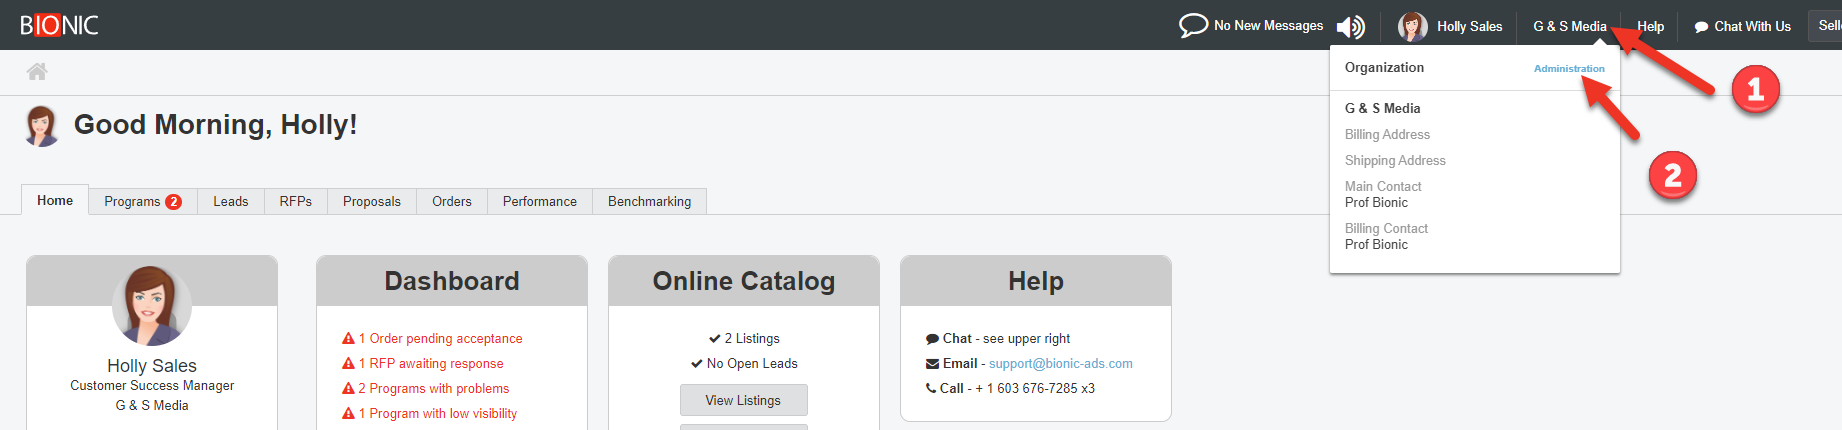The width and height of the screenshot is (1842, 430).
Task: Open the Holly Sales user menu
Action: click(1469, 26)
